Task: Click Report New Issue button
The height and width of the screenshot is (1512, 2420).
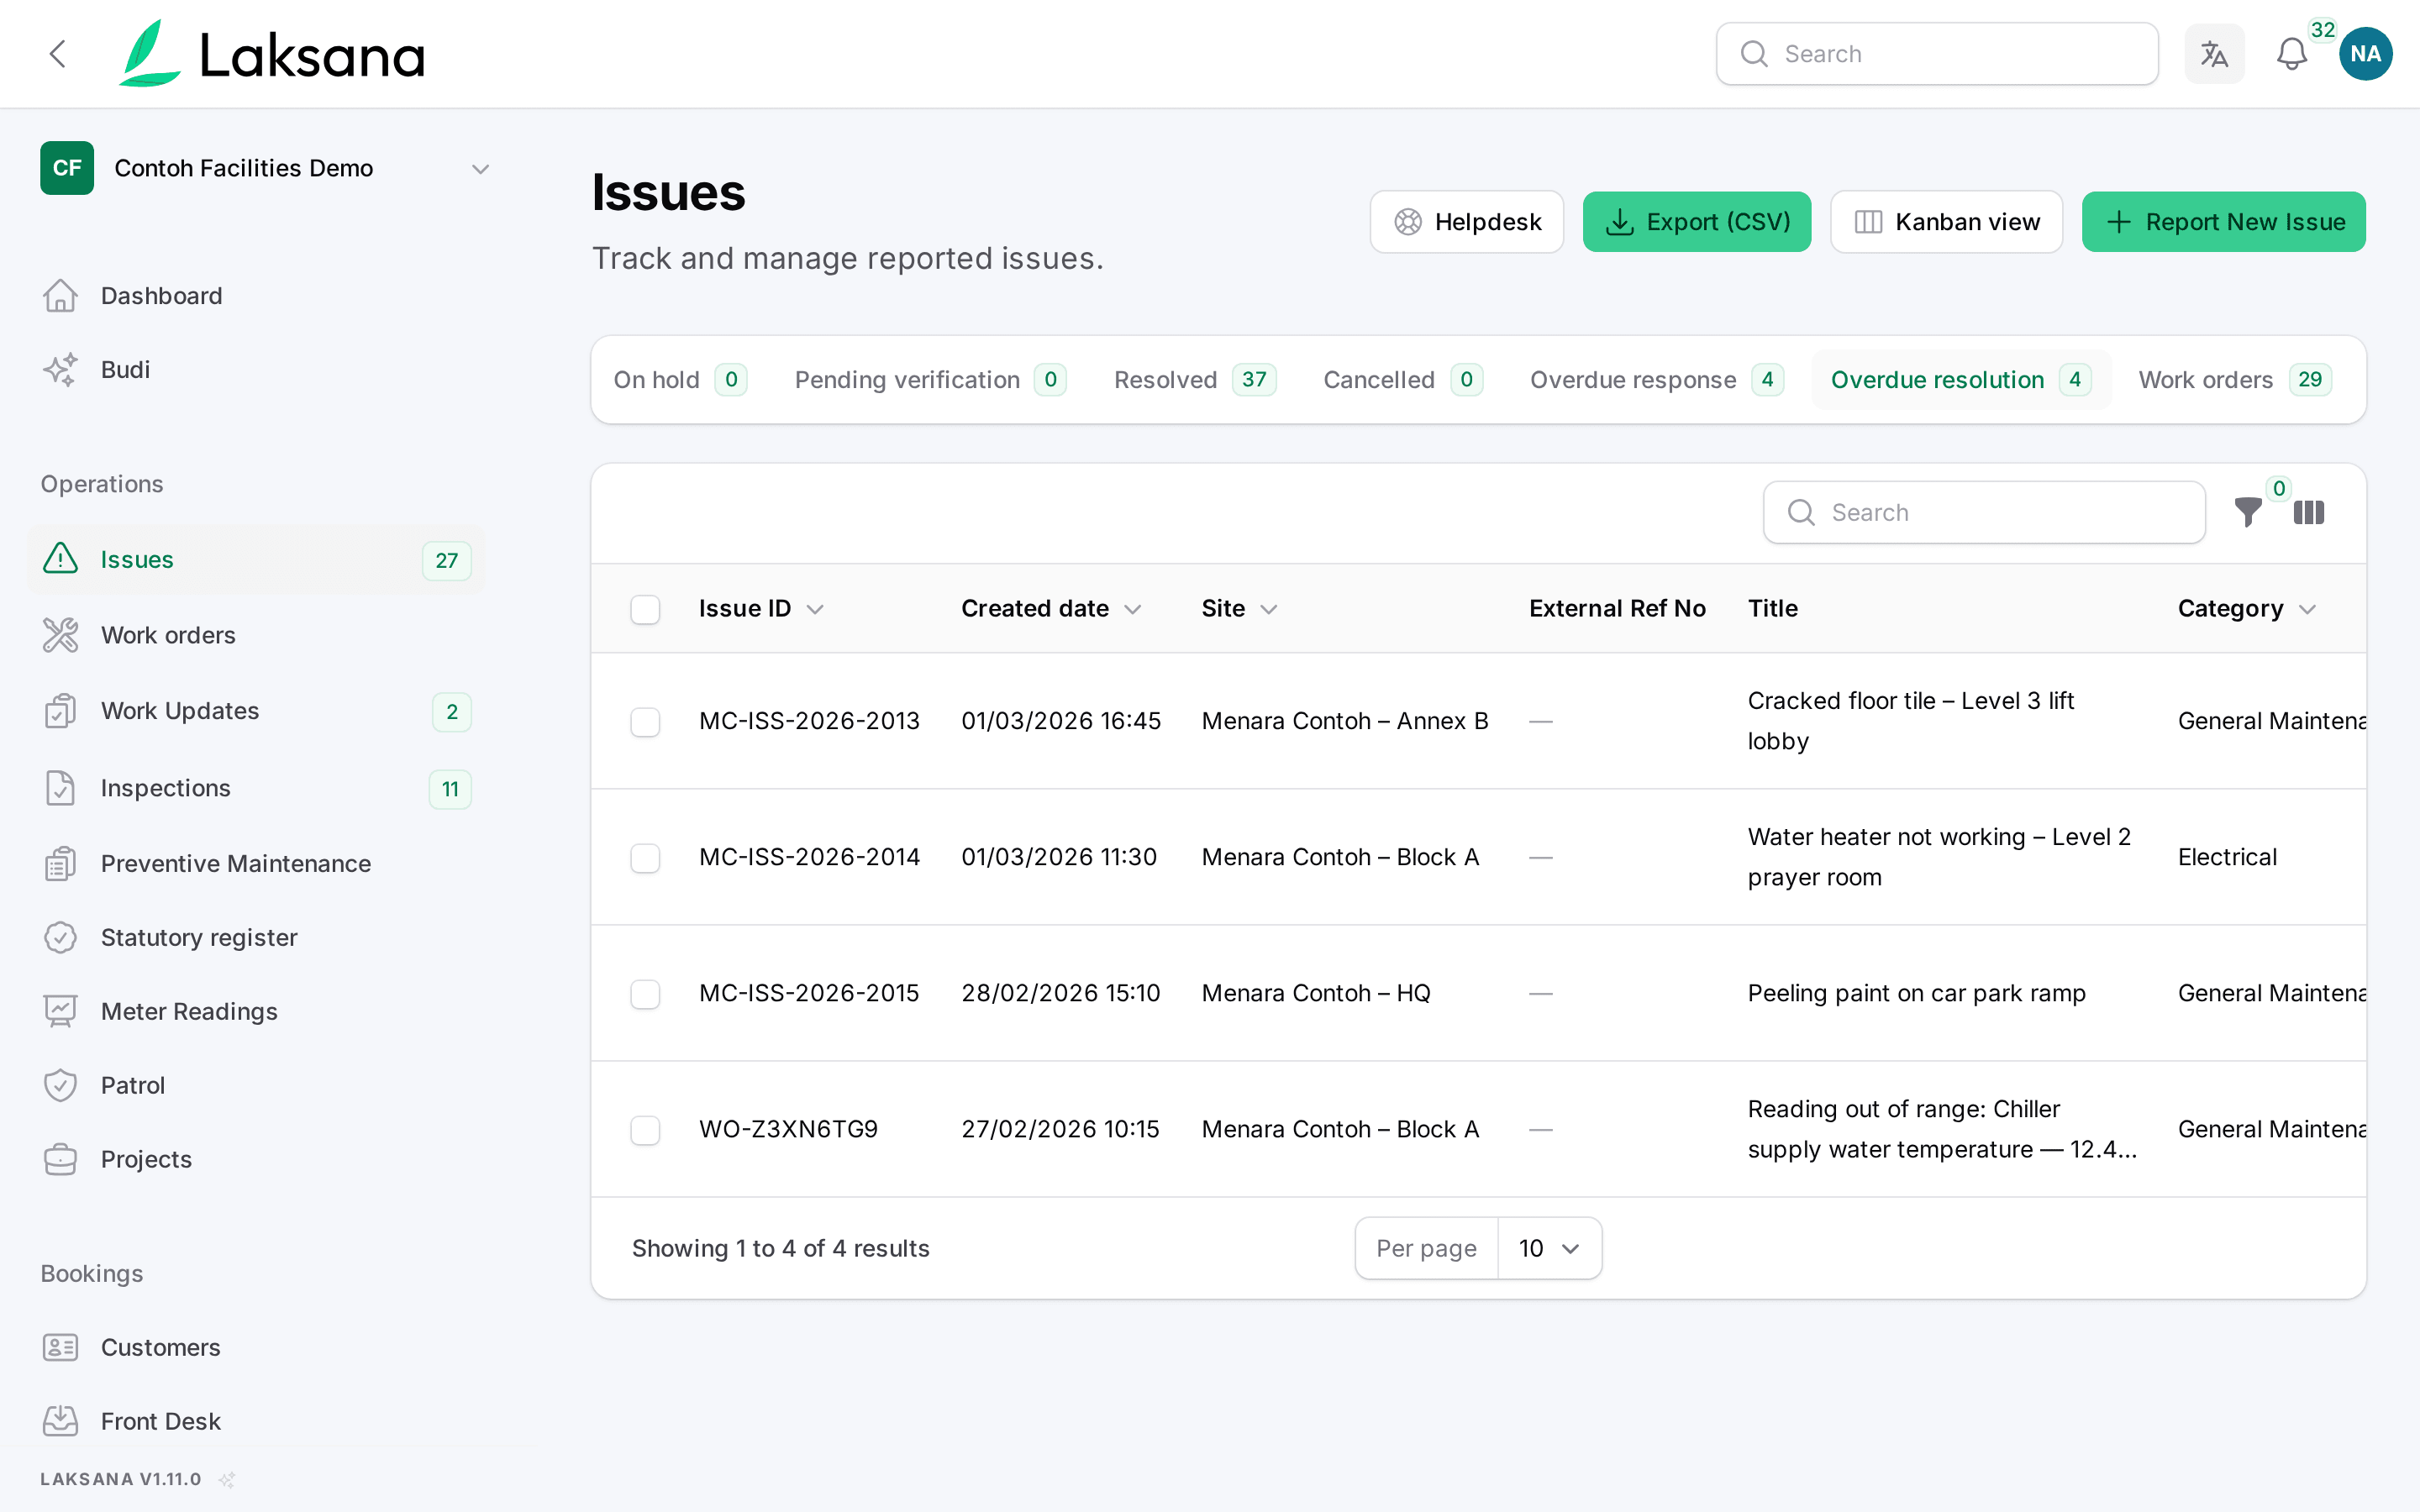Action: [x=2224, y=222]
